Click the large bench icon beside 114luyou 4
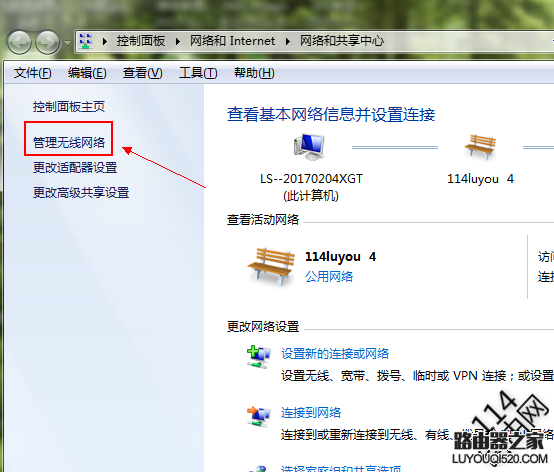The width and height of the screenshot is (554, 472). (x=271, y=266)
